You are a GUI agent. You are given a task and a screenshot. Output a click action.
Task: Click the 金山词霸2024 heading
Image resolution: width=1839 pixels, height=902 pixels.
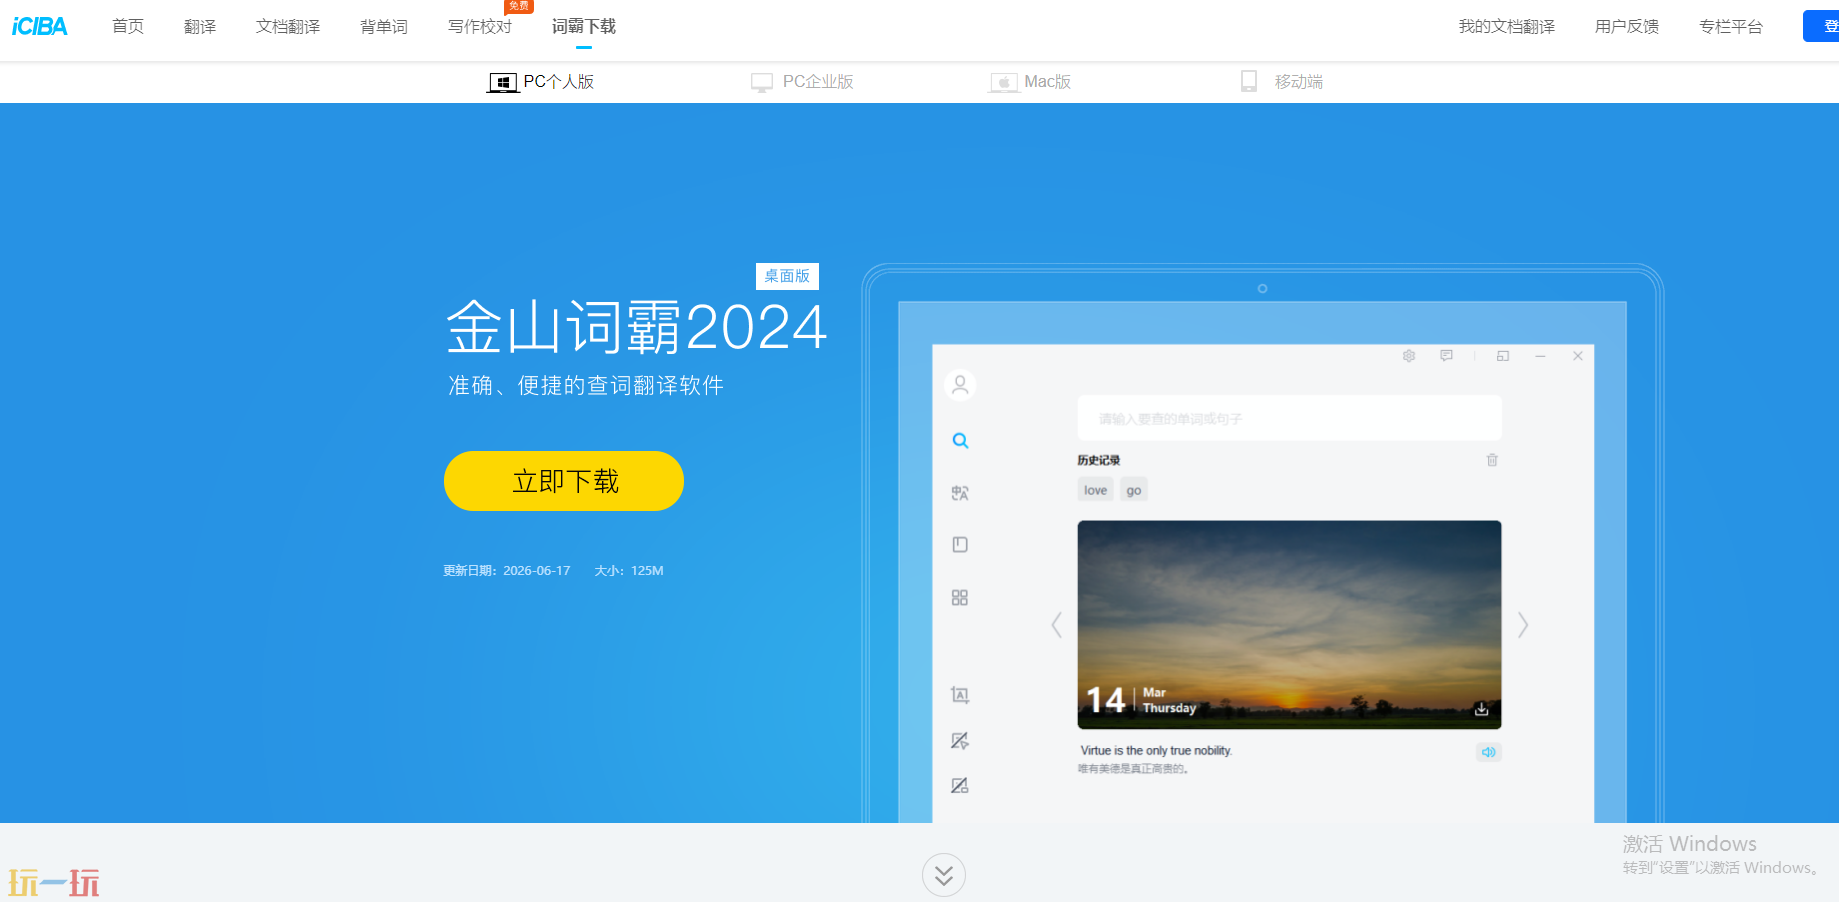[x=637, y=327]
